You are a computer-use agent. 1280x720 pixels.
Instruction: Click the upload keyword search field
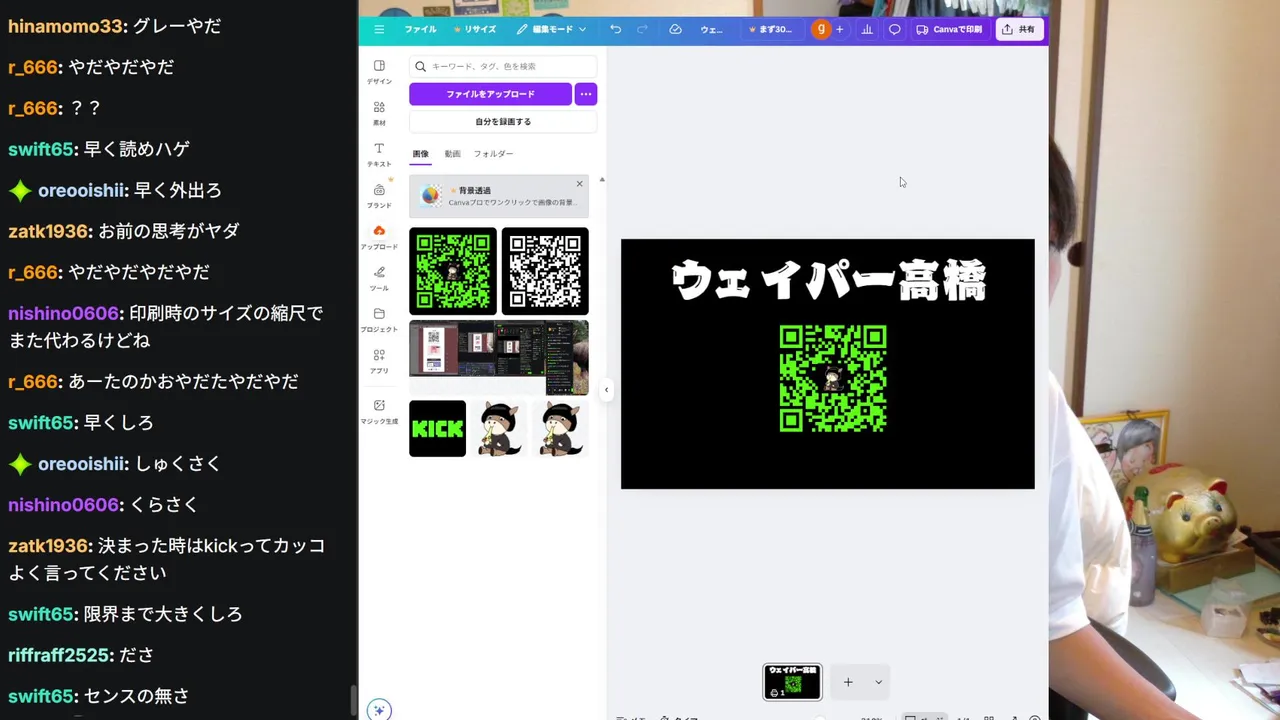(503, 66)
